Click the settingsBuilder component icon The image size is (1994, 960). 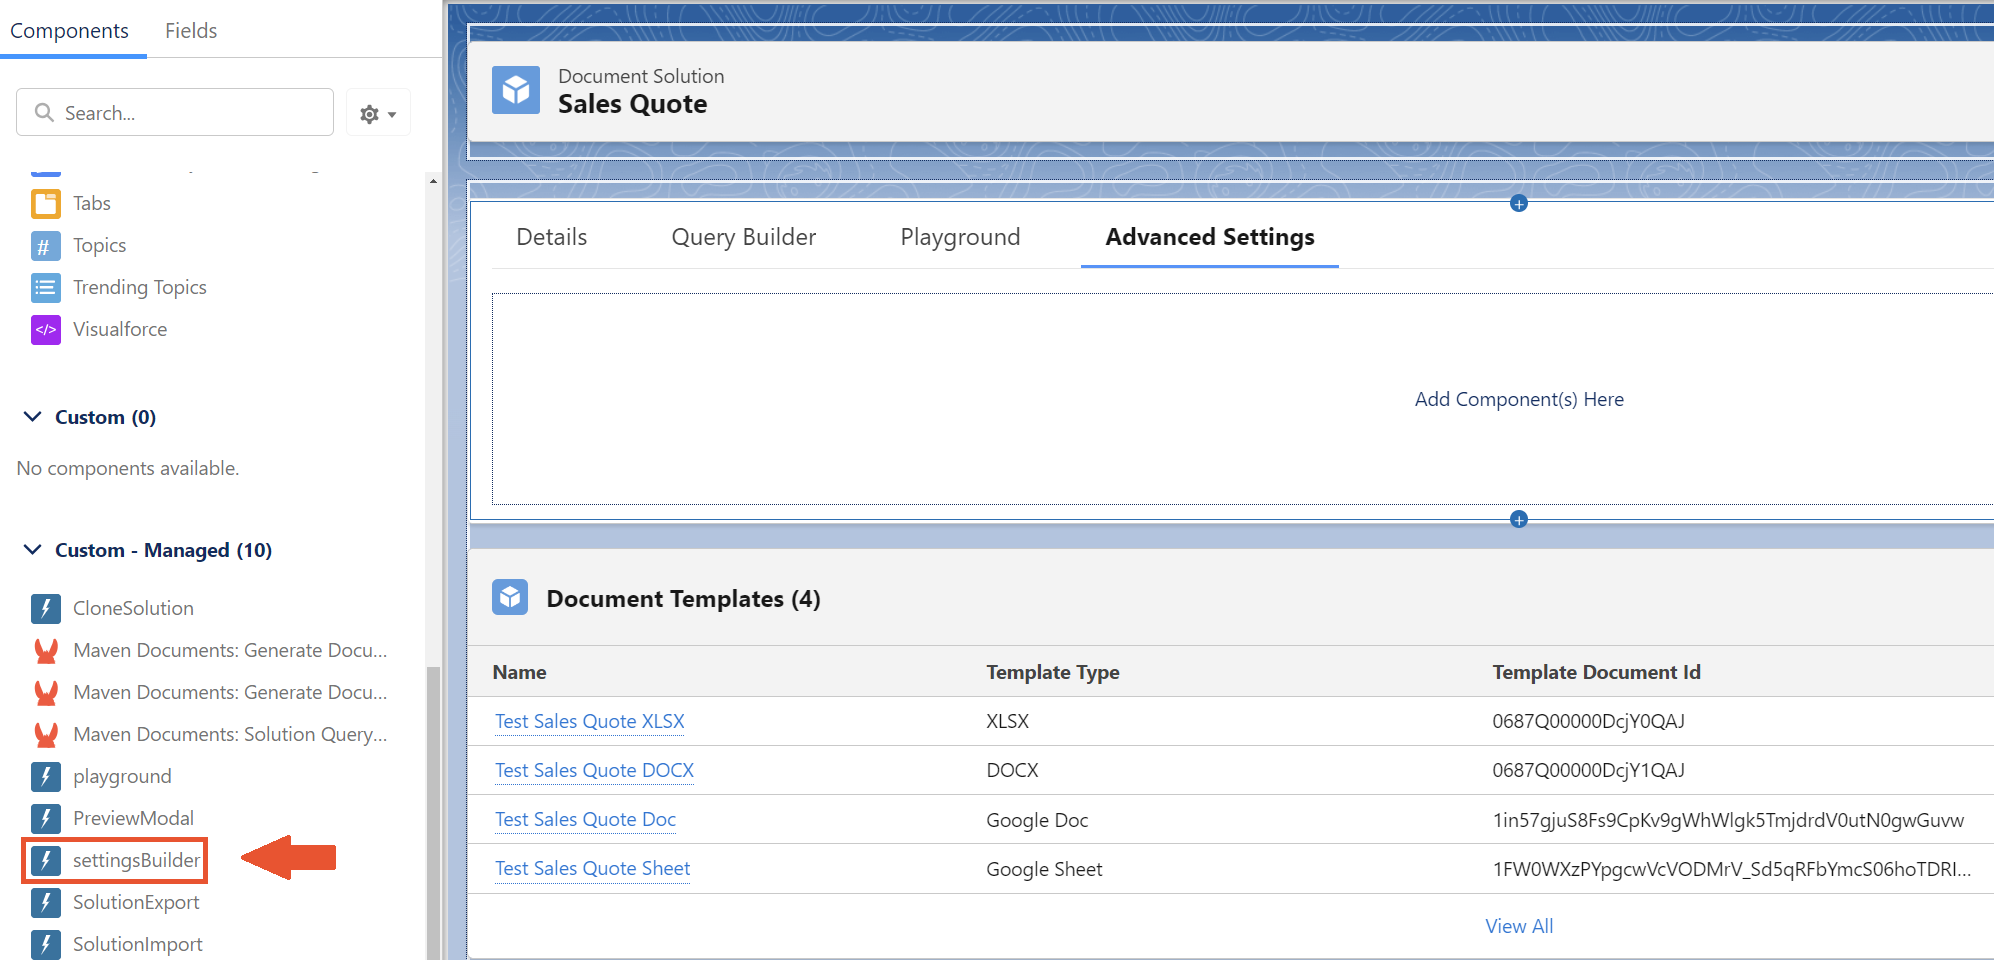(46, 860)
